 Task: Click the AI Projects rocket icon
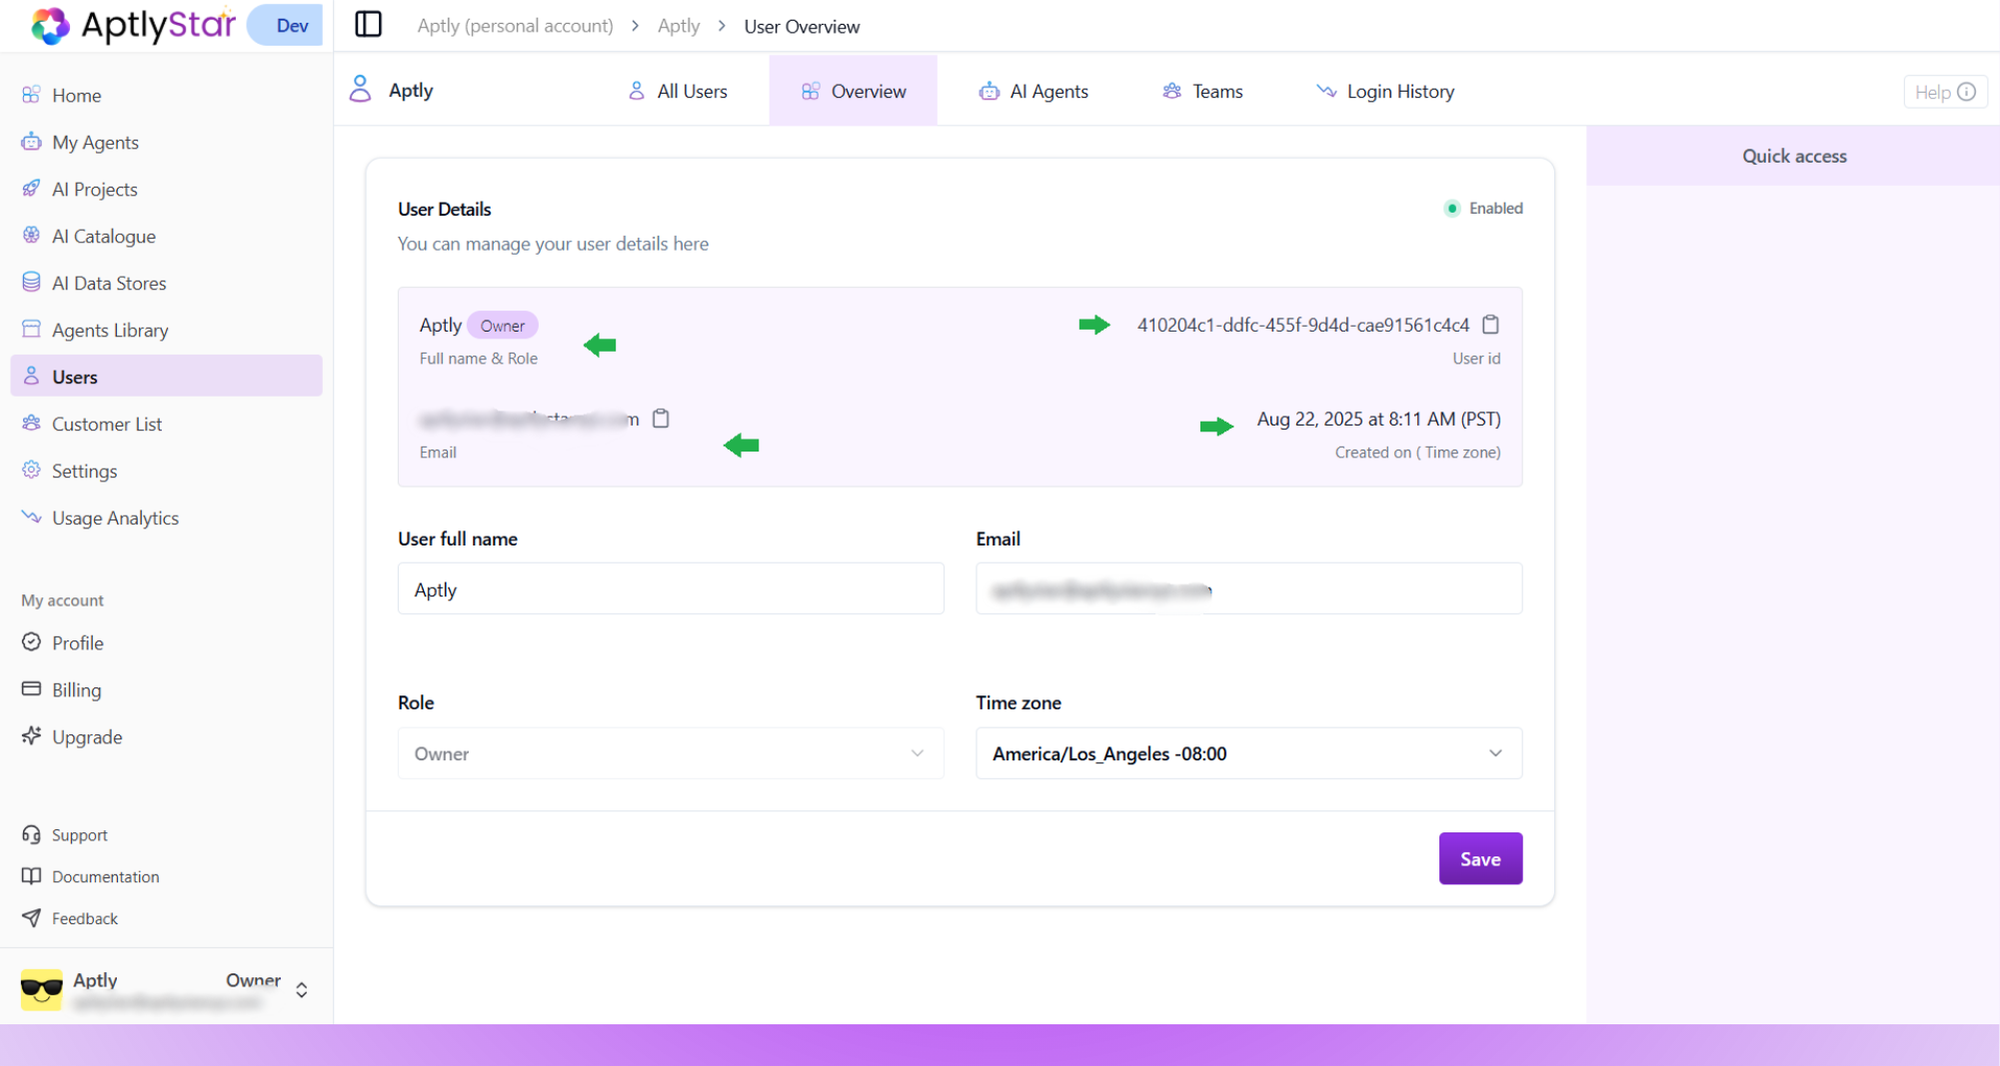(x=31, y=189)
